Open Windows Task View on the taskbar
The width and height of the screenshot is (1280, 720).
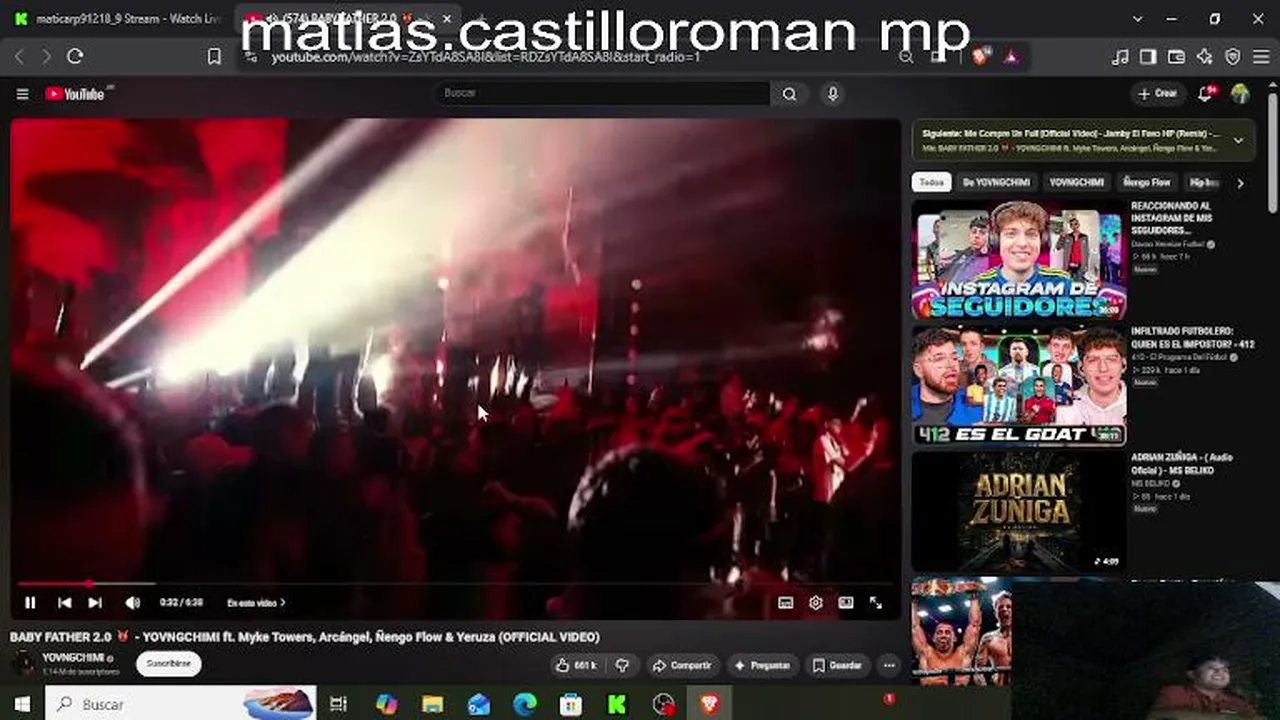338,704
